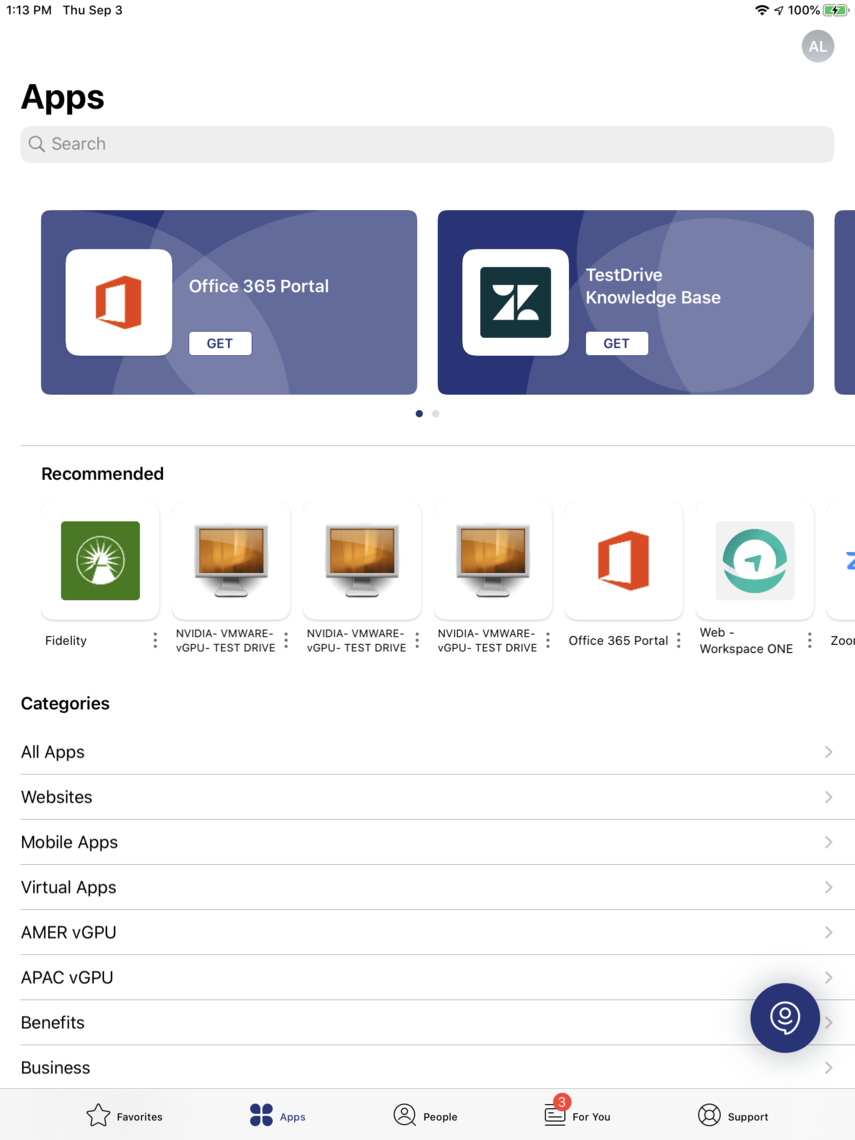
Task: Switch to the For You tab
Action: coord(577,1116)
